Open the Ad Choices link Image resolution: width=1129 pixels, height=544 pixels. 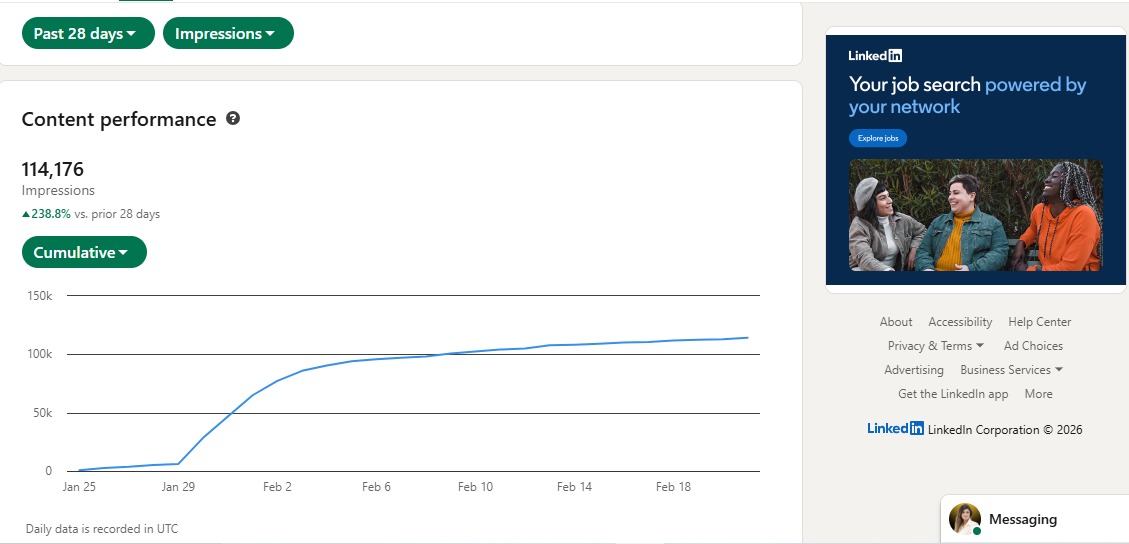click(1033, 346)
